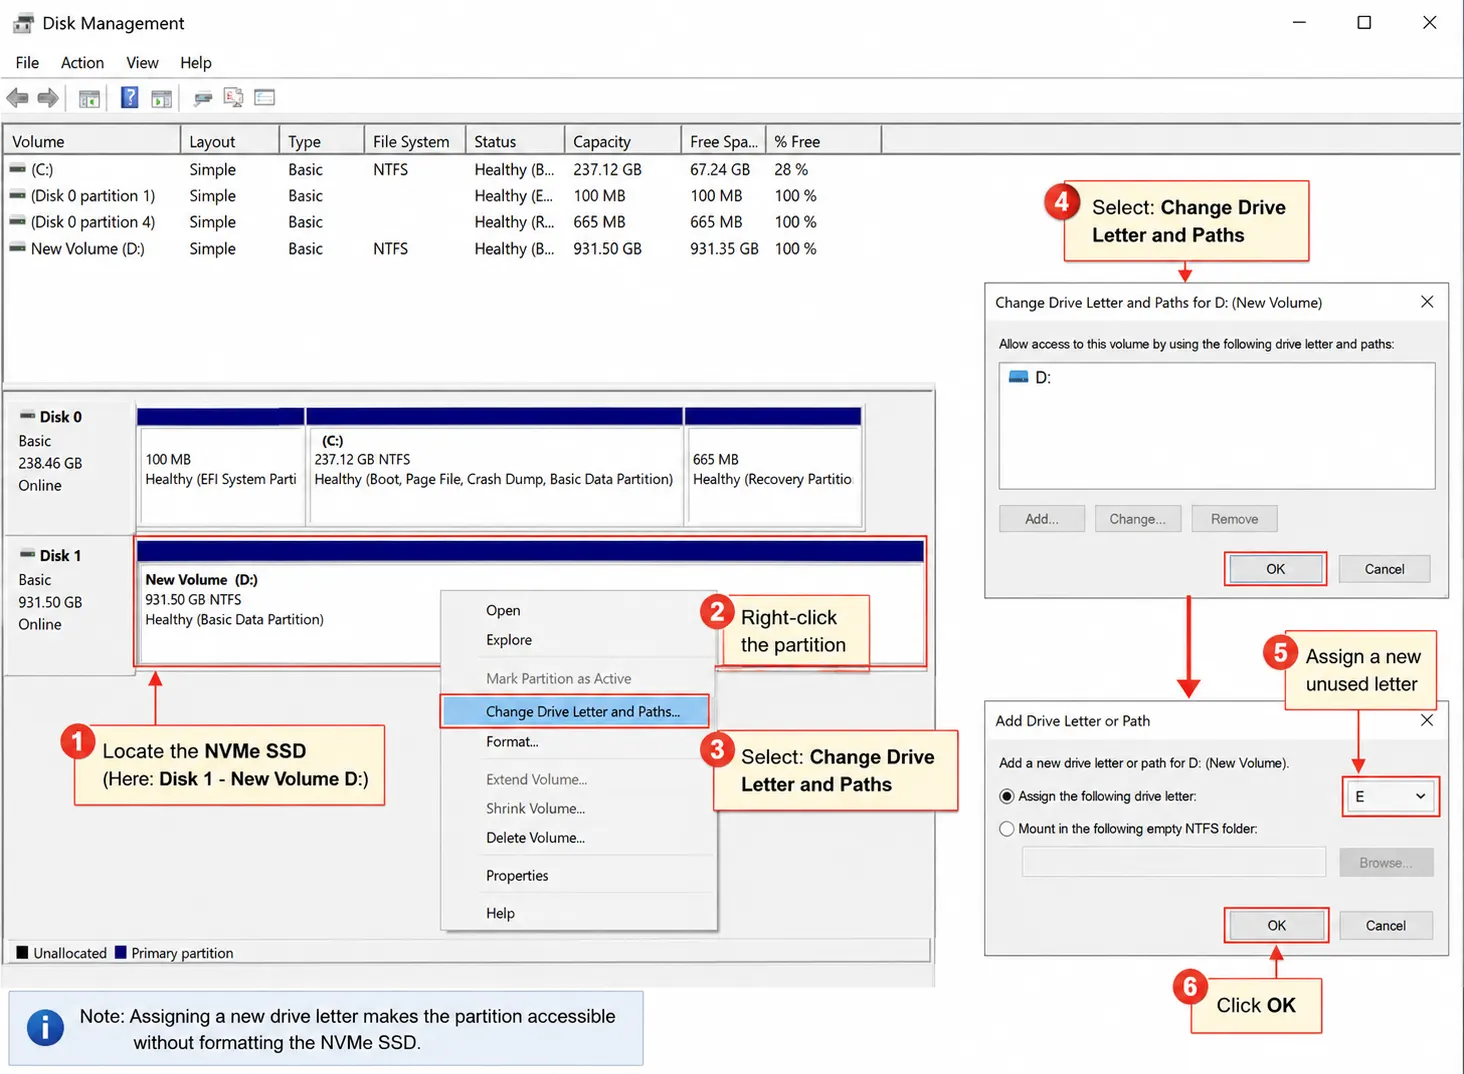Close the Add Drive Letter or Path dialog

(1427, 720)
